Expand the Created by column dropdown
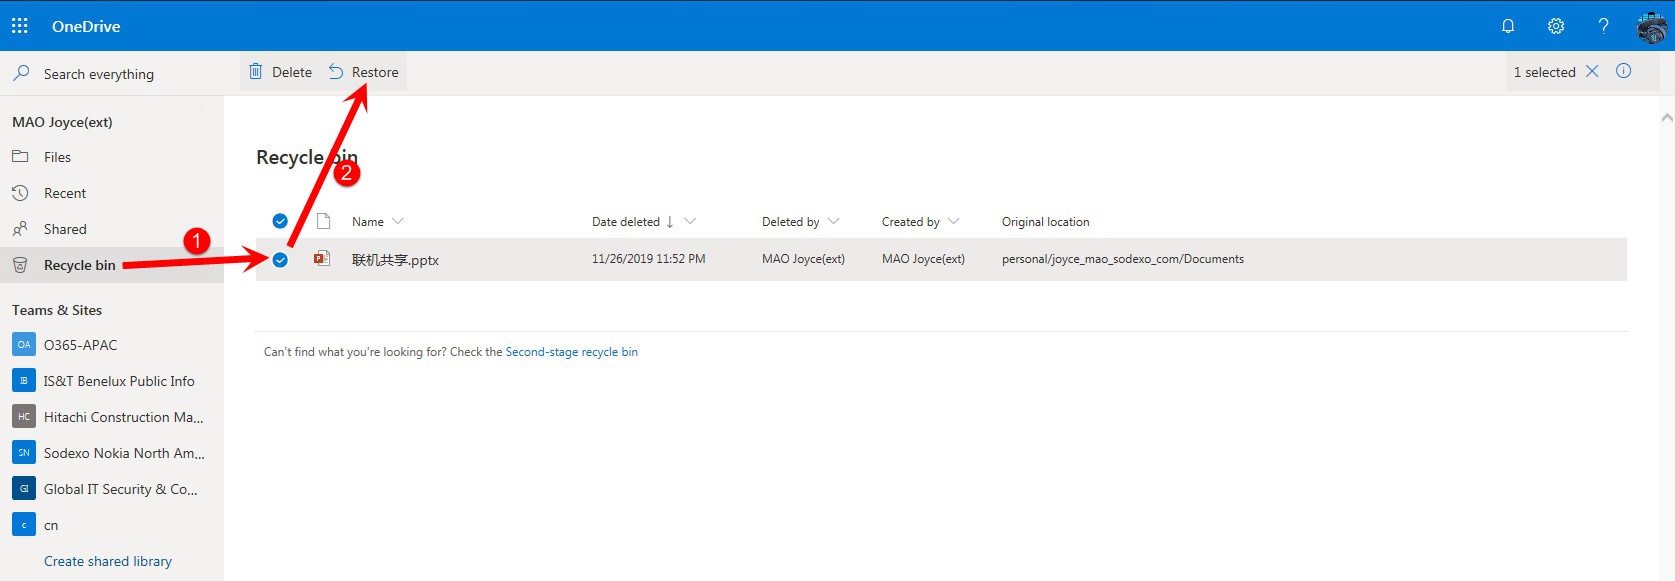 (953, 221)
